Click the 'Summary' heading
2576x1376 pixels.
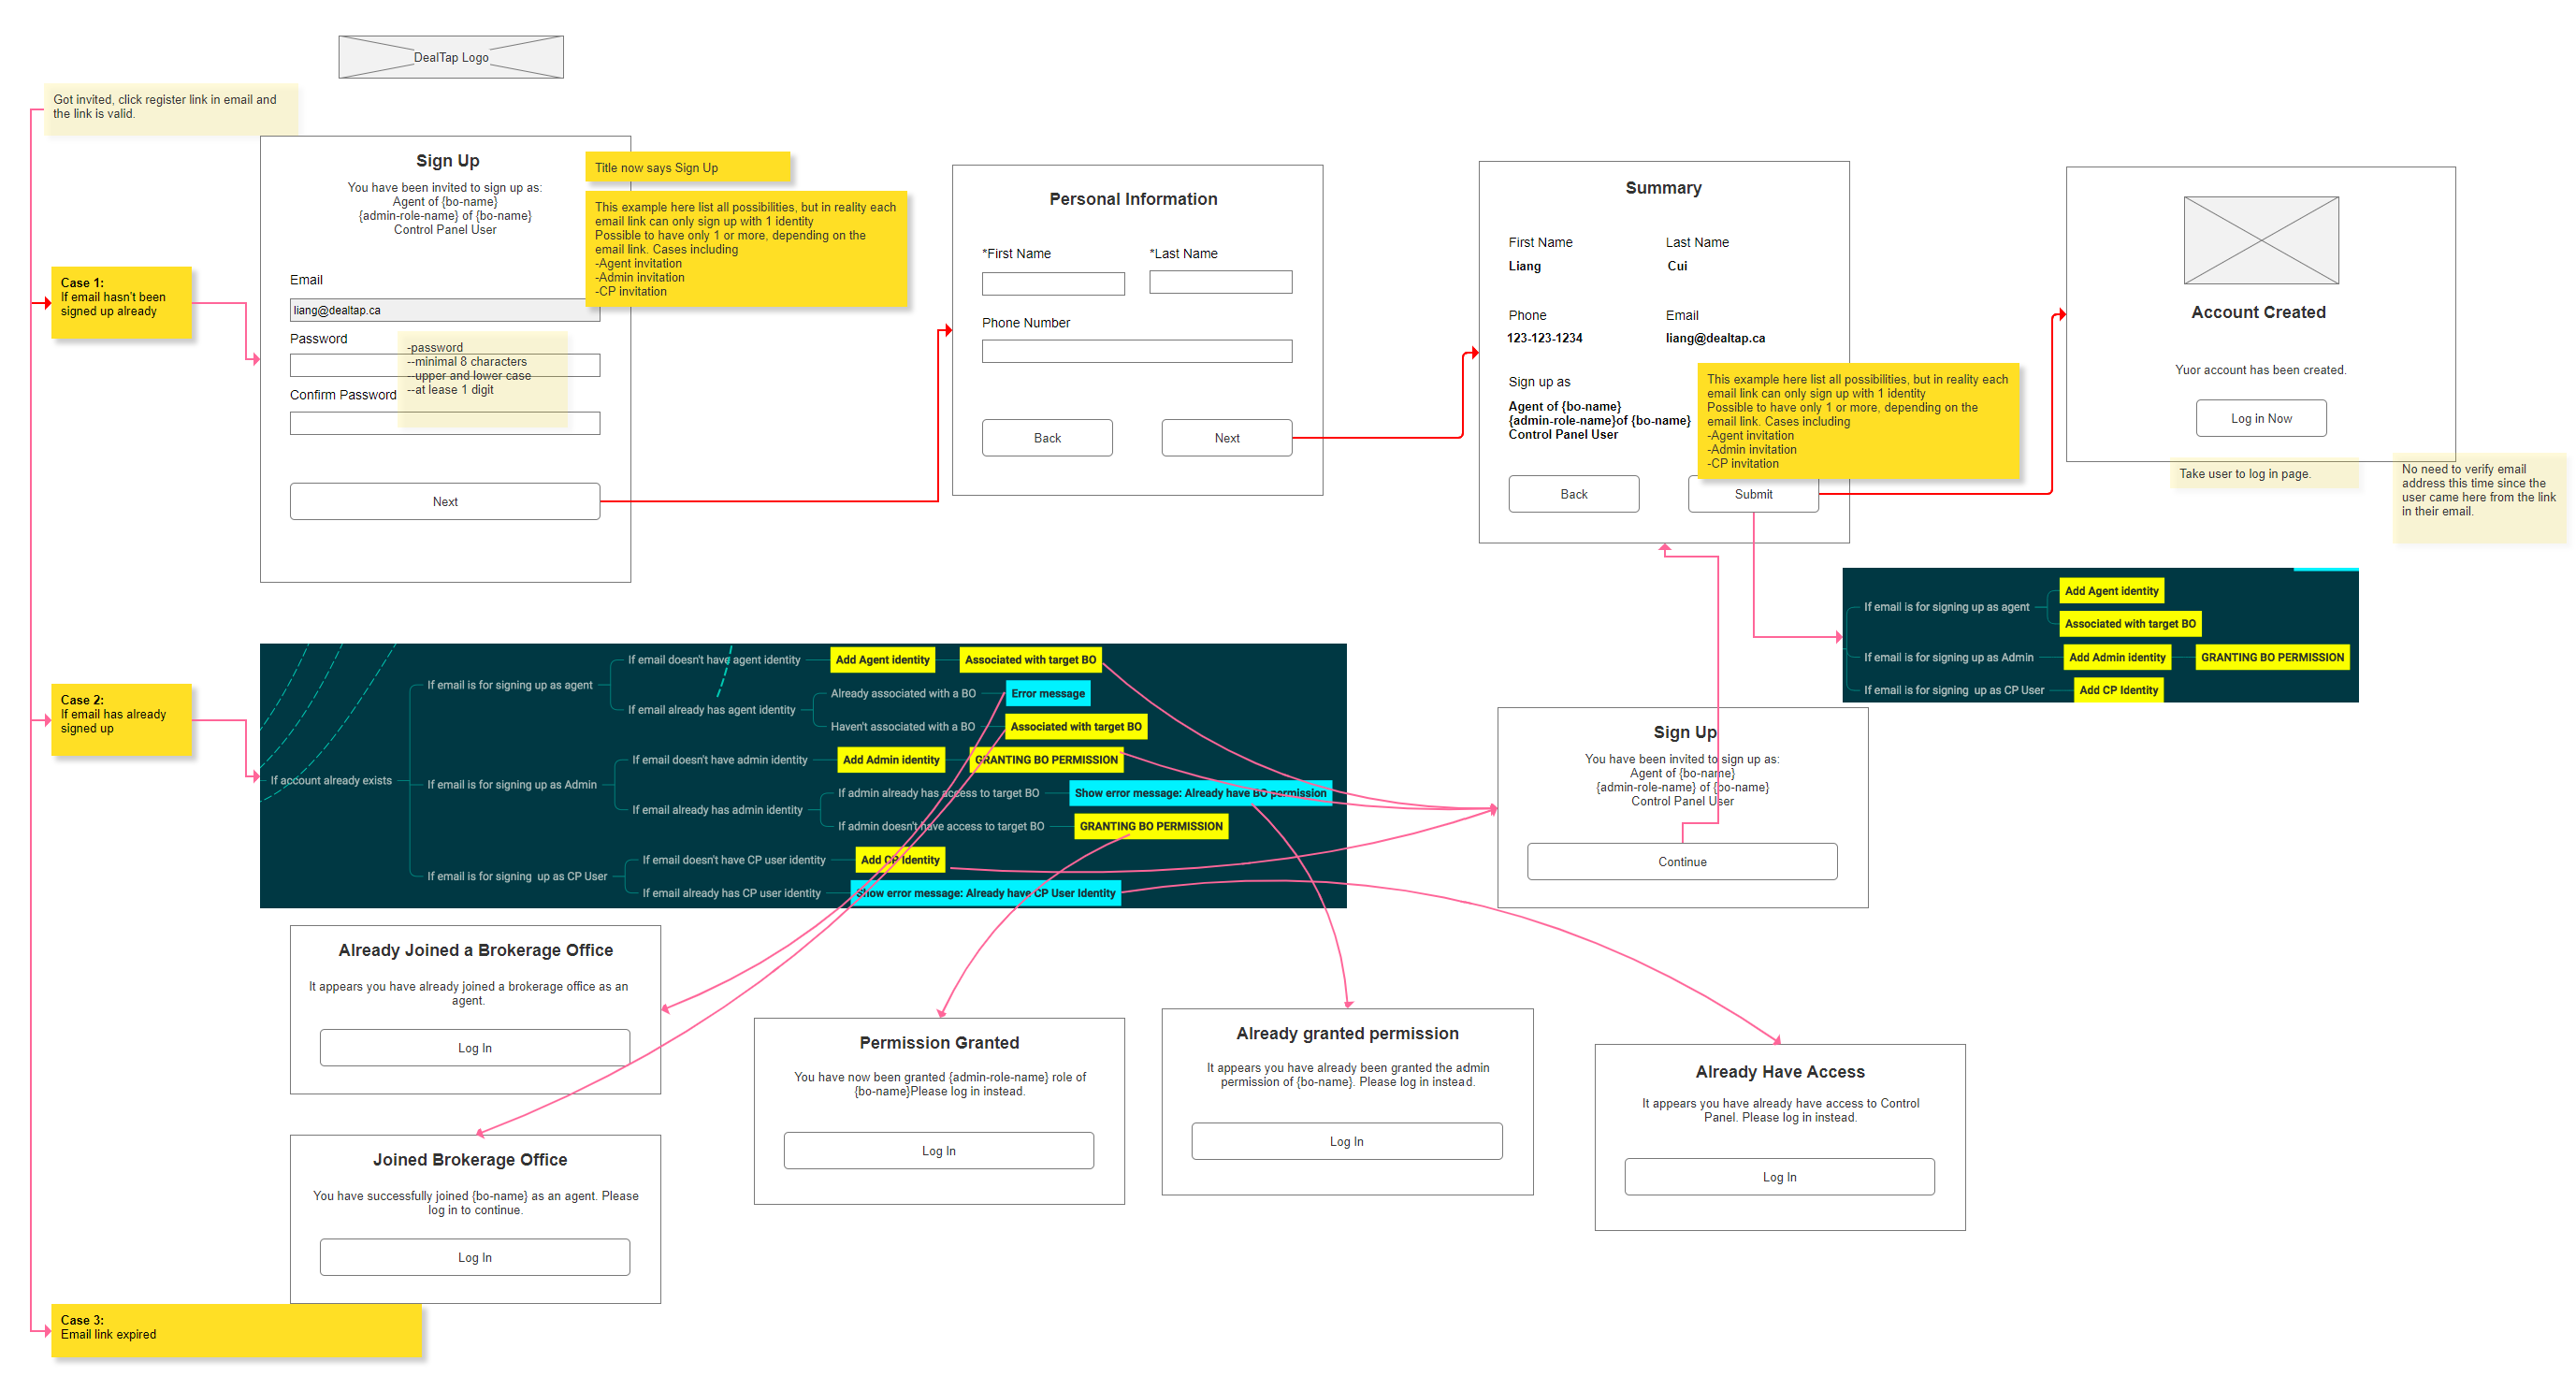click(x=1663, y=188)
